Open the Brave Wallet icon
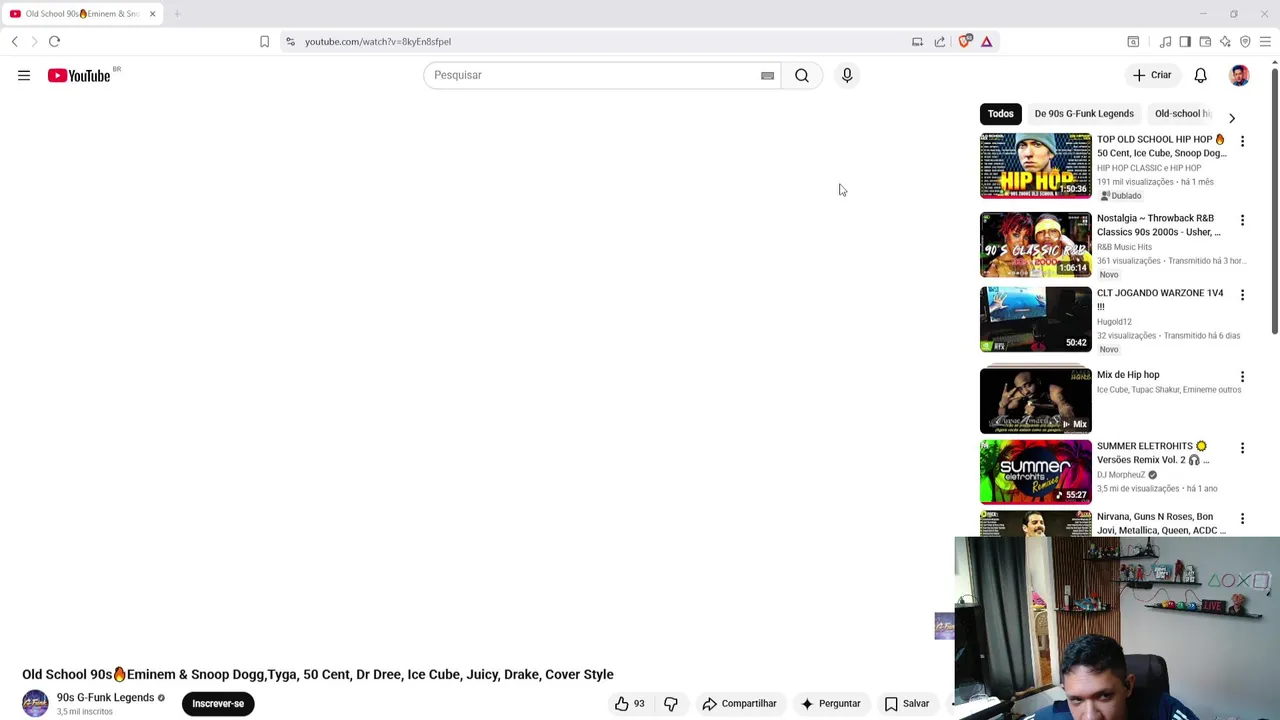The image size is (1280, 720). coord(1205,41)
